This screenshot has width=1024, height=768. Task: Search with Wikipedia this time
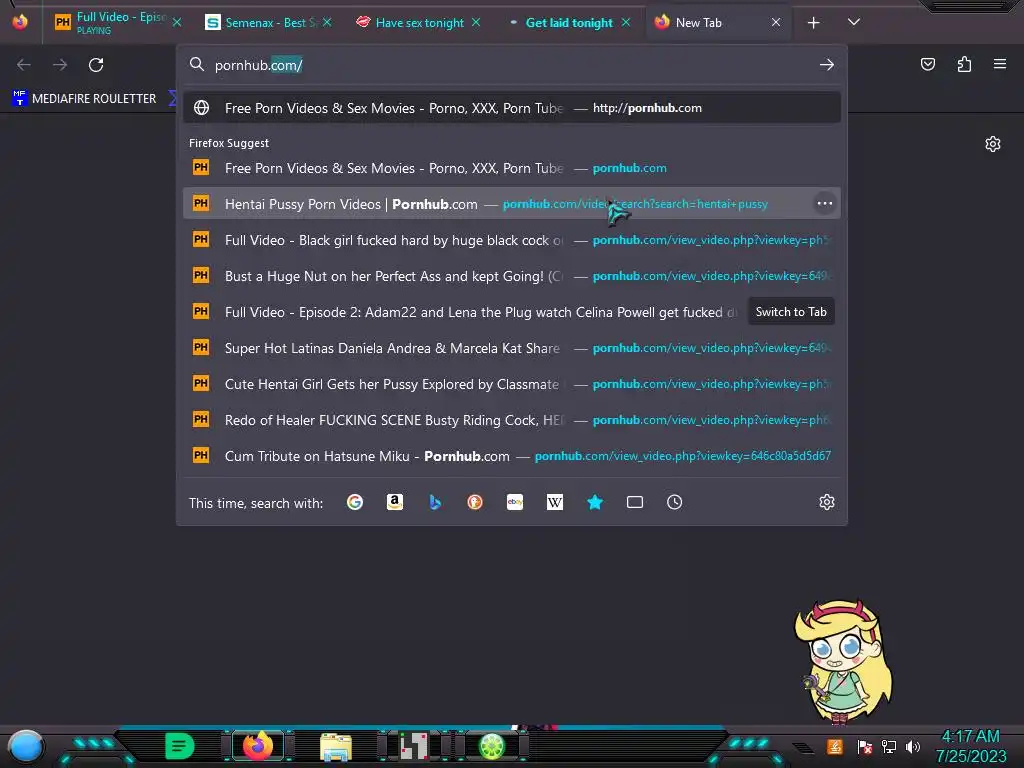(x=554, y=502)
